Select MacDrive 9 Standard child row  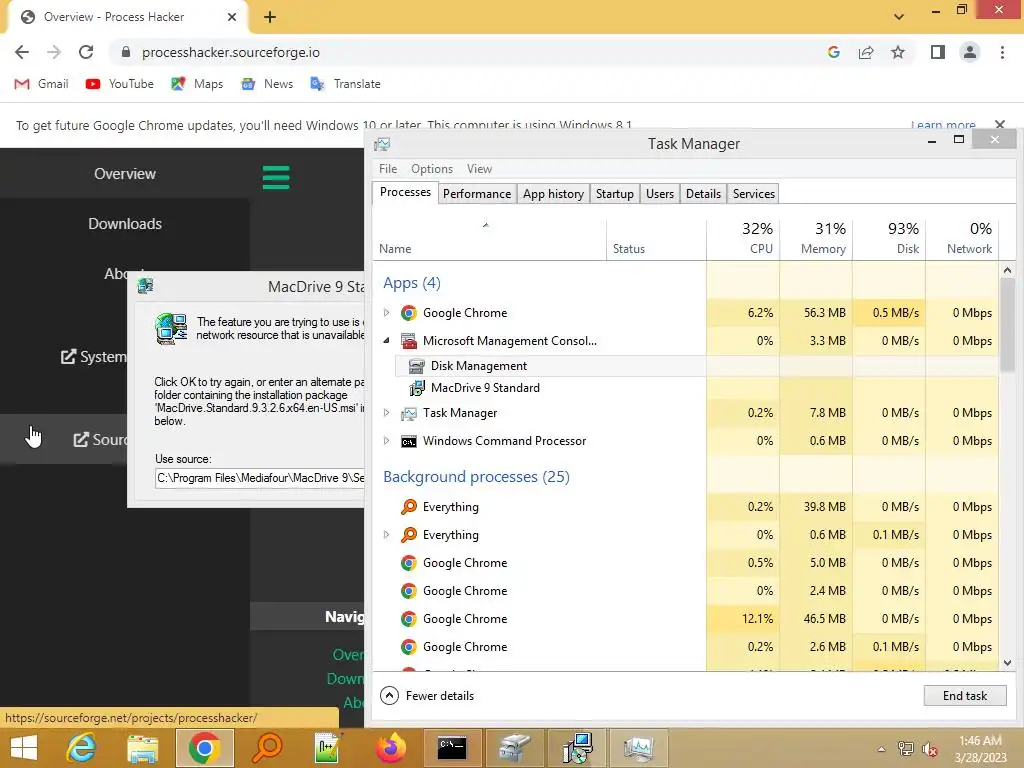tap(551, 388)
